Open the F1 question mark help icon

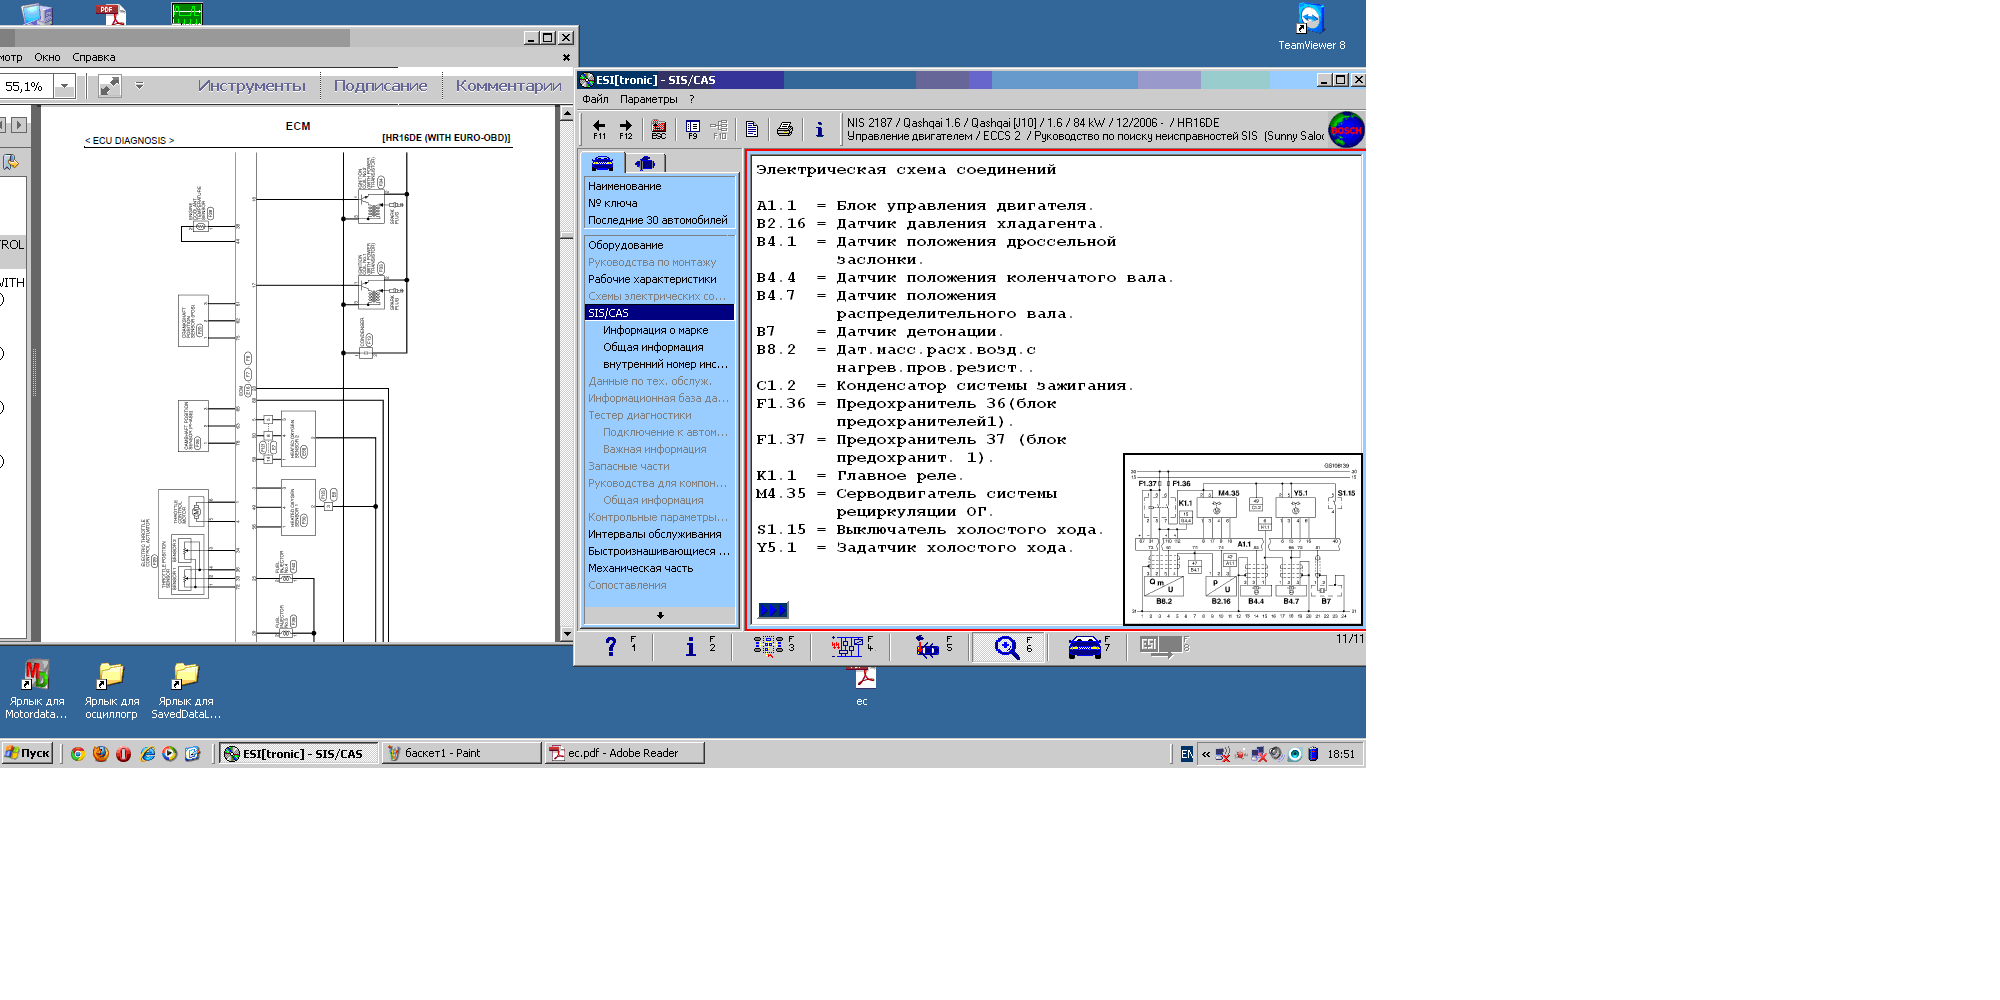click(x=611, y=647)
